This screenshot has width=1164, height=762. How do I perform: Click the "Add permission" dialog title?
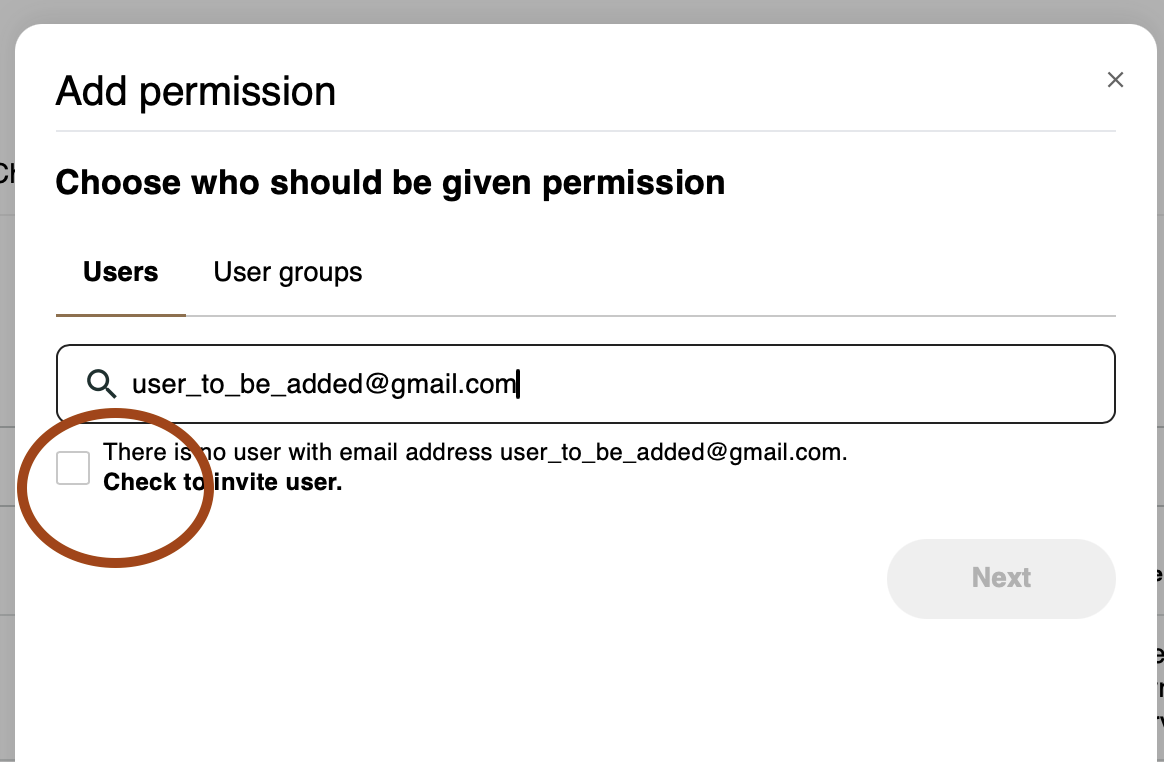[196, 91]
